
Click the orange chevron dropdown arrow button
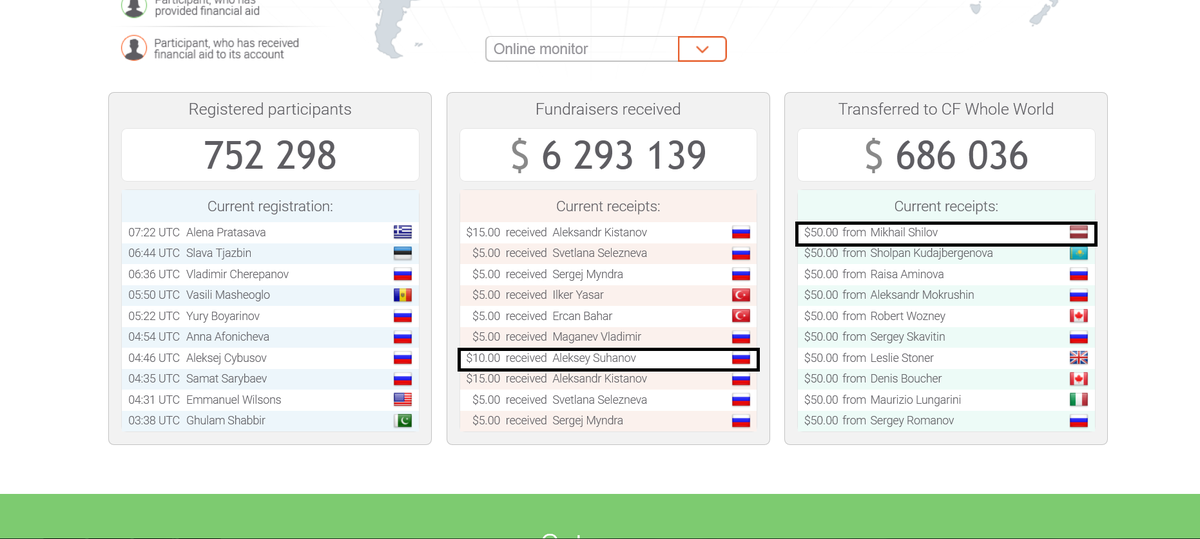(702, 49)
